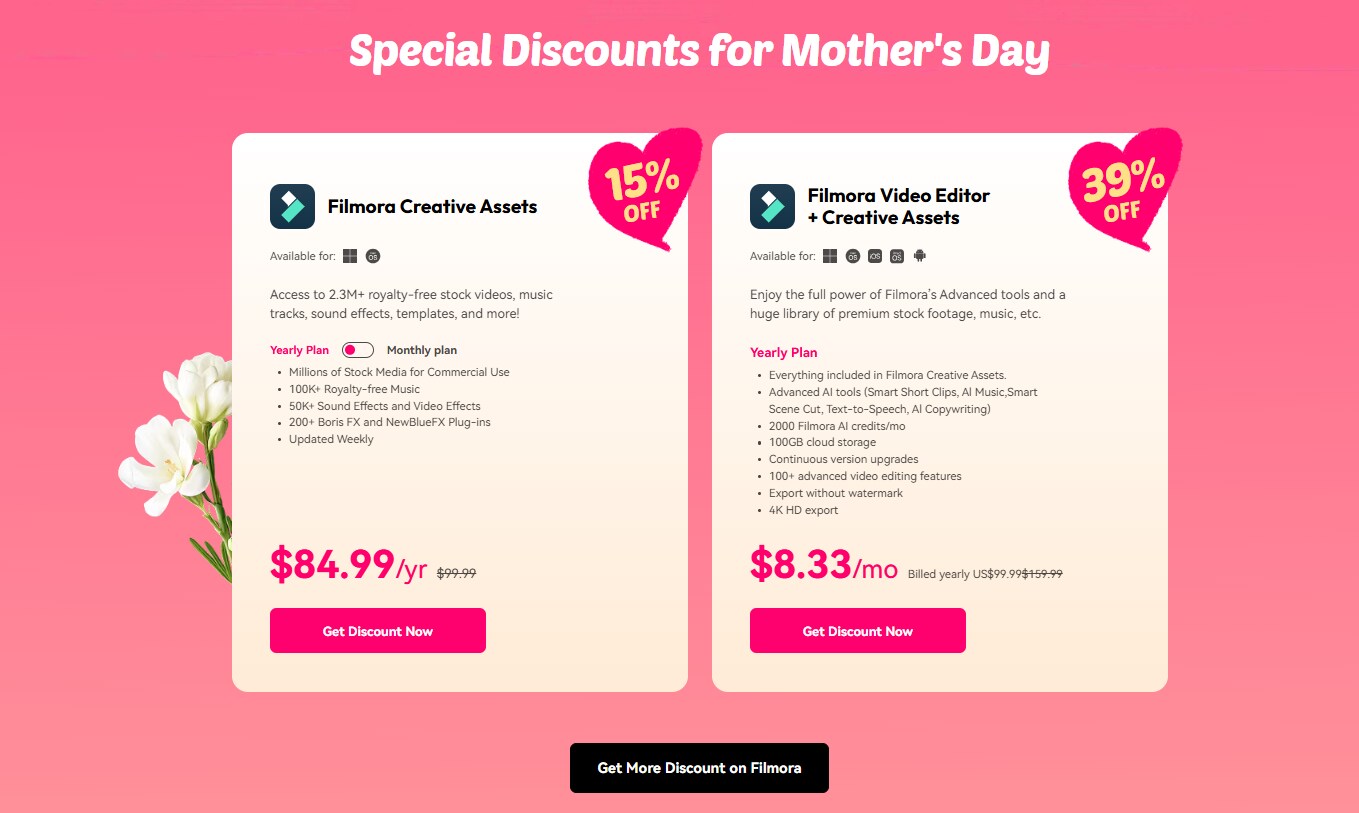Click the Windows icon on the Creative Assets card
This screenshot has height=813, width=1359.
pyautogui.click(x=350, y=256)
